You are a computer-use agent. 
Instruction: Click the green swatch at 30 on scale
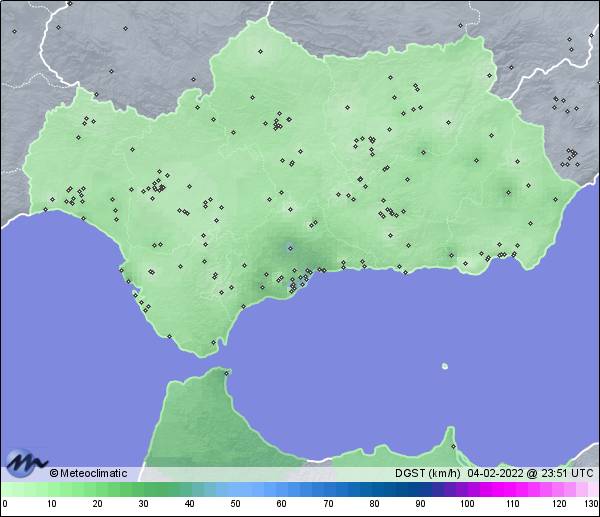pos(144,489)
